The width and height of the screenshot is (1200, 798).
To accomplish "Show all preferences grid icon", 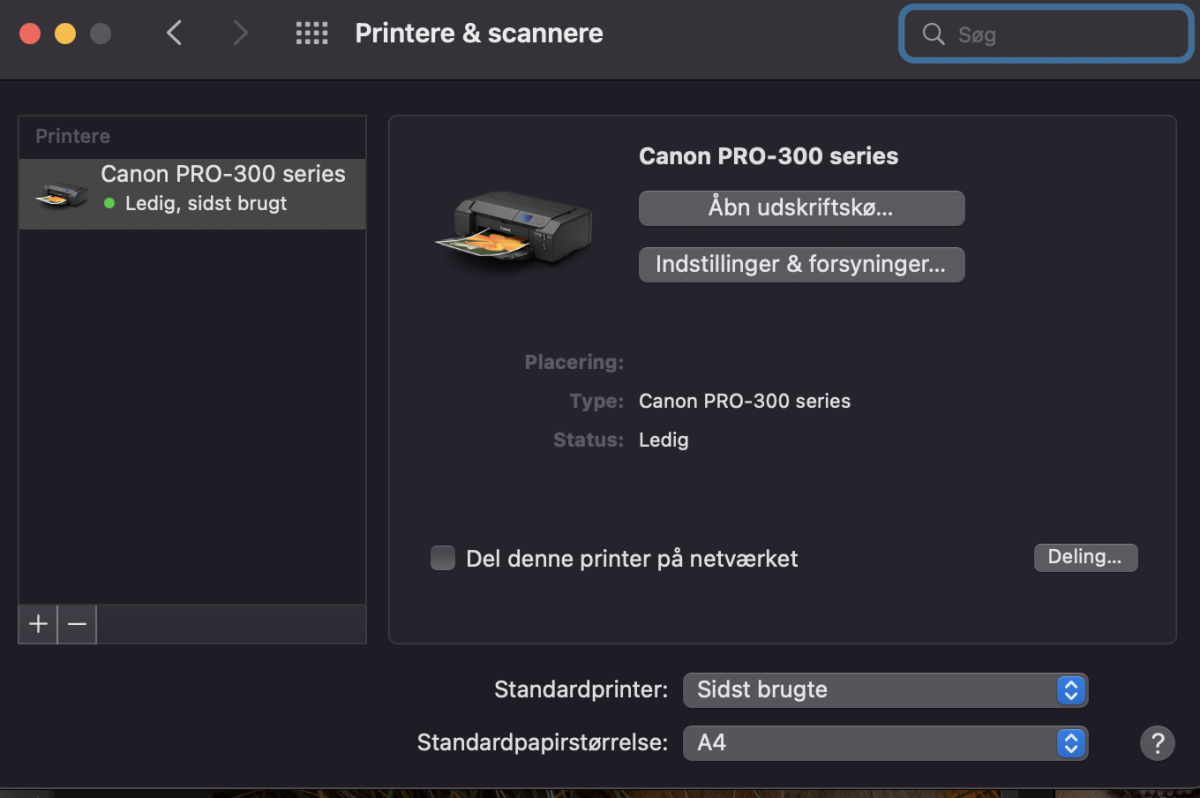I will coord(312,34).
